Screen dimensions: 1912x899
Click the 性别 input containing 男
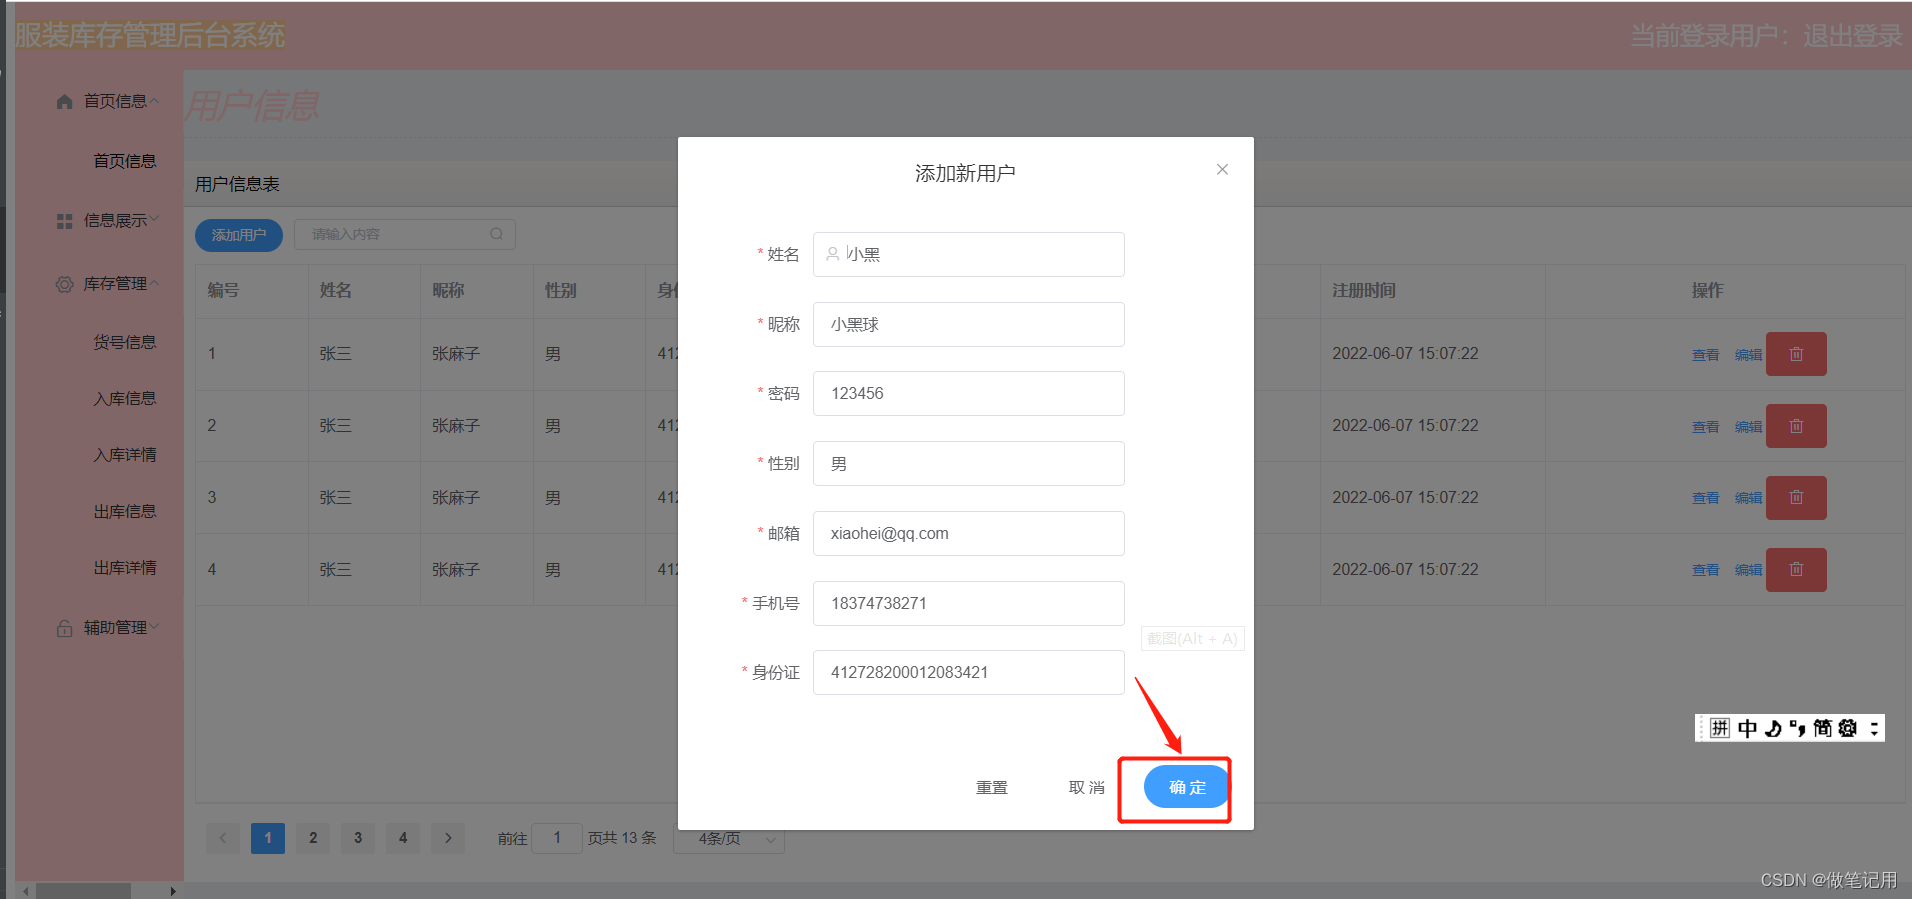coord(969,463)
